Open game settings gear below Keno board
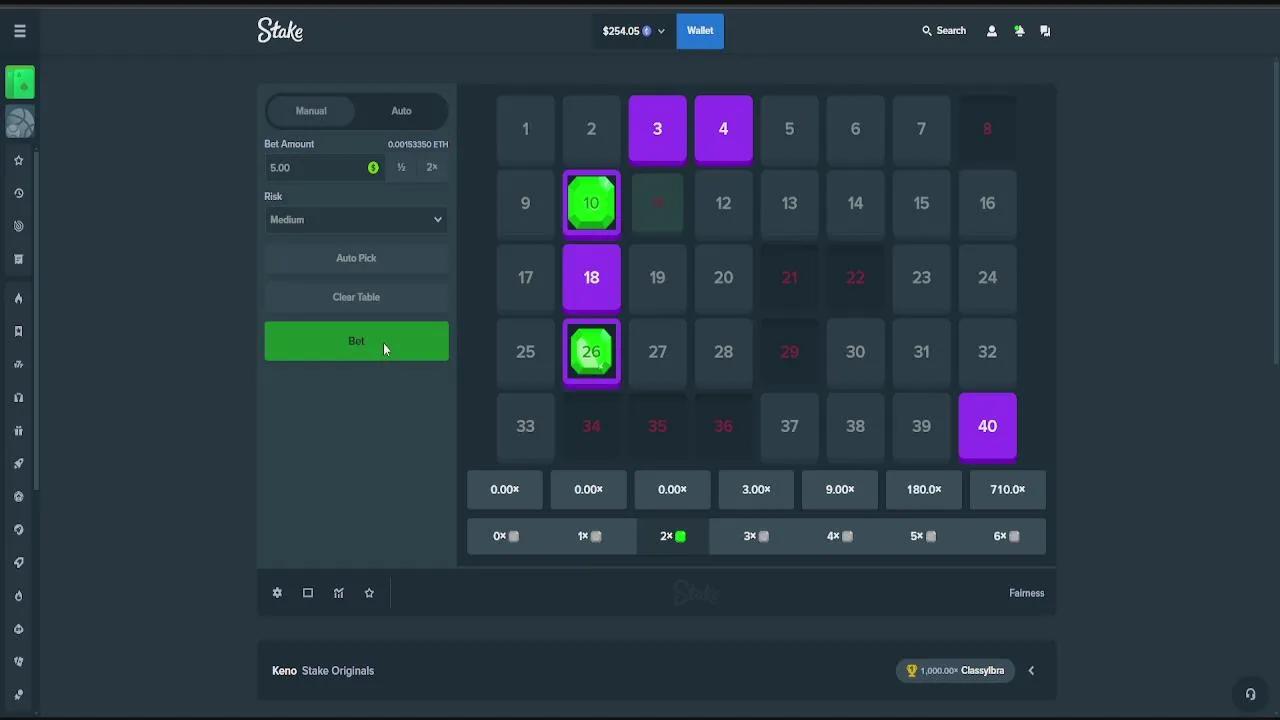The width and height of the screenshot is (1280, 720). coord(277,593)
